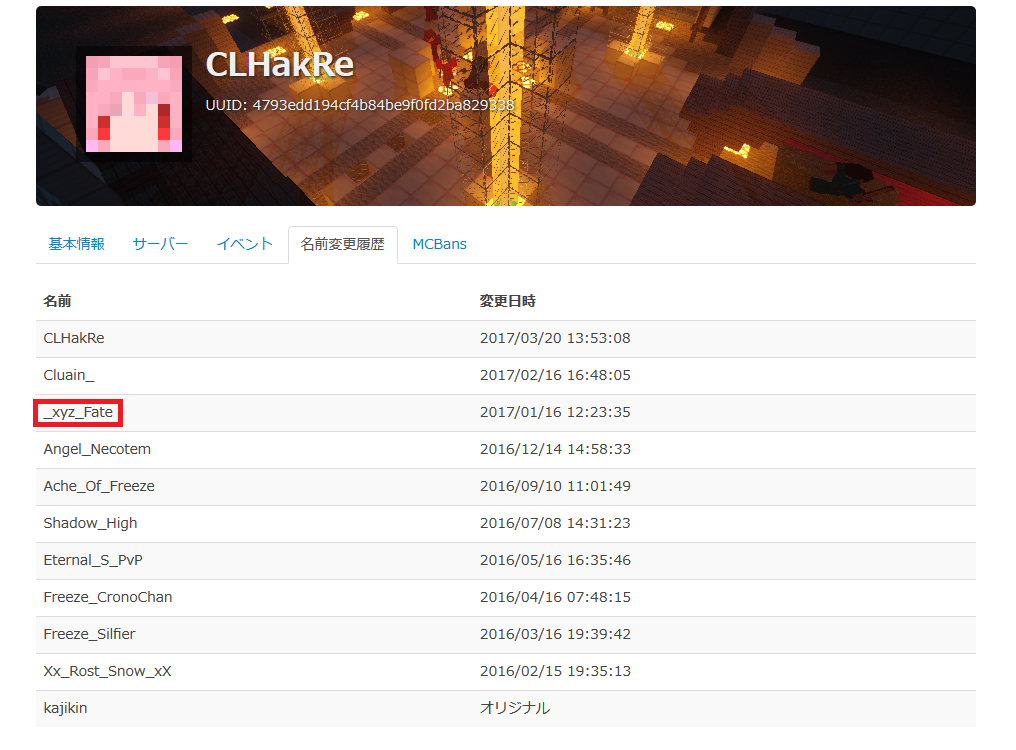Viewport: 1016px width, 750px height.
Task: Click date 2017/03/20 13:53:08
Action: [x=555, y=338]
